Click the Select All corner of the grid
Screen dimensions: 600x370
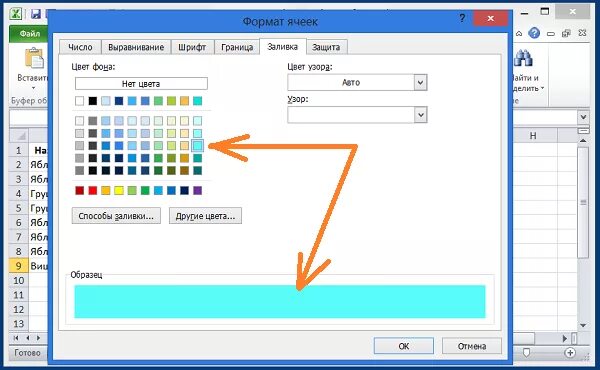click(19, 135)
